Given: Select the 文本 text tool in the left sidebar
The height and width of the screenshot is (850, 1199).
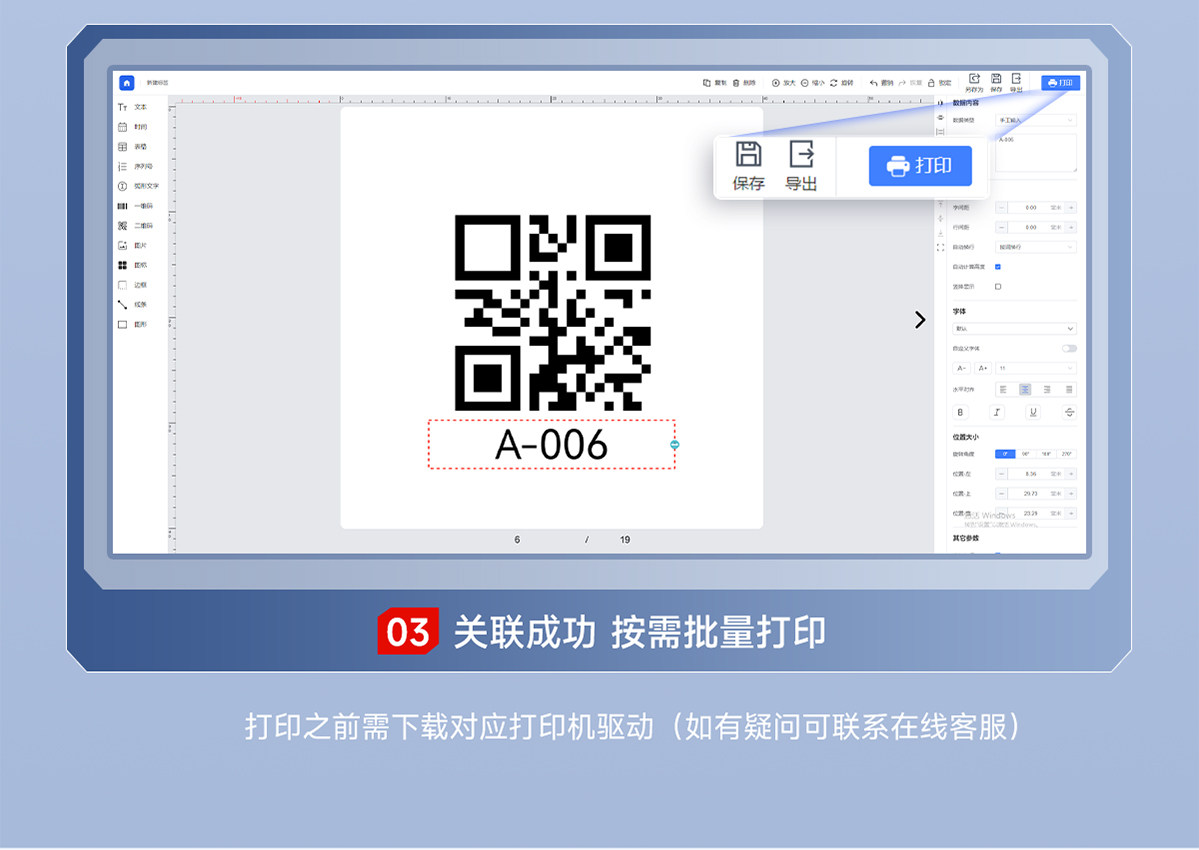Looking at the screenshot, I should point(133,107).
